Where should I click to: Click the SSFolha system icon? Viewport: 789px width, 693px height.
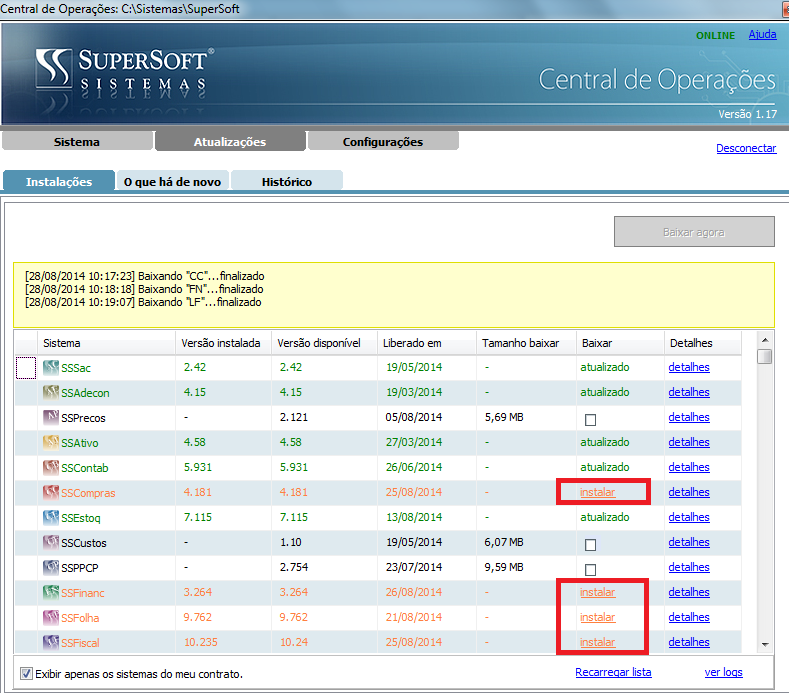[51, 617]
